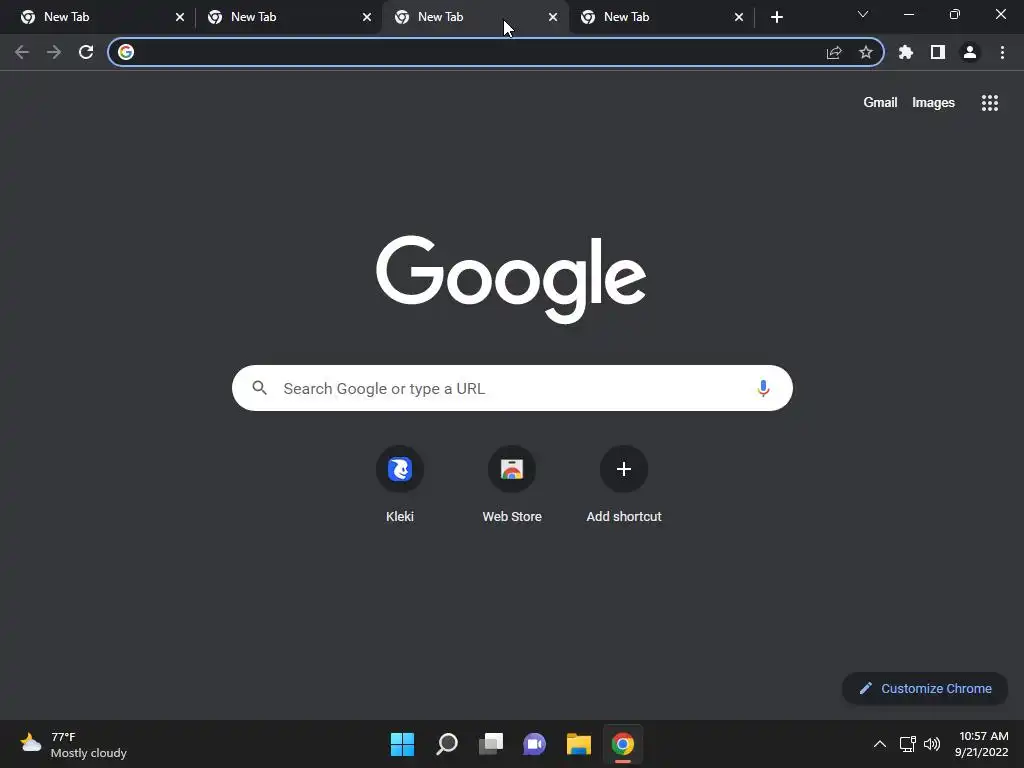The height and width of the screenshot is (768, 1024).
Task: Close the fourth New Tab
Action: pyautogui.click(x=739, y=17)
